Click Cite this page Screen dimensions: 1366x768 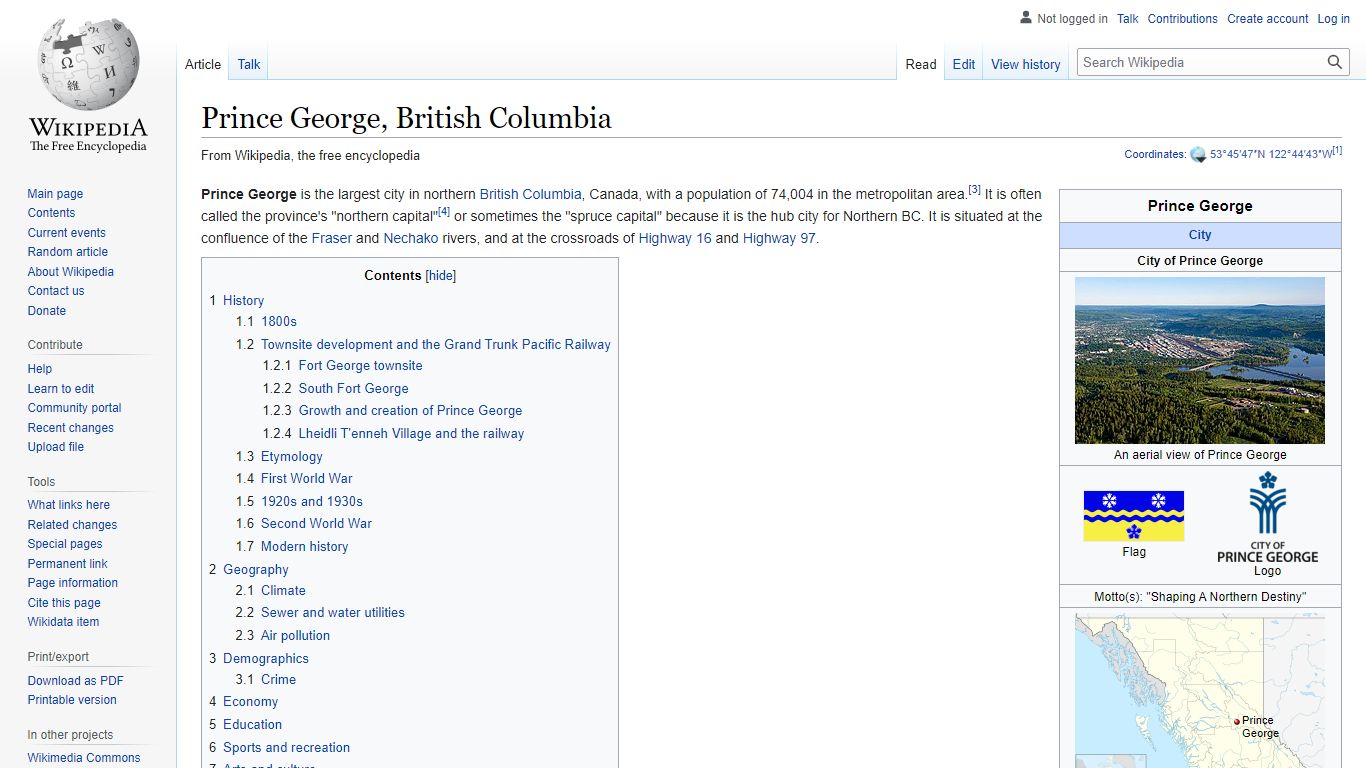click(64, 603)
